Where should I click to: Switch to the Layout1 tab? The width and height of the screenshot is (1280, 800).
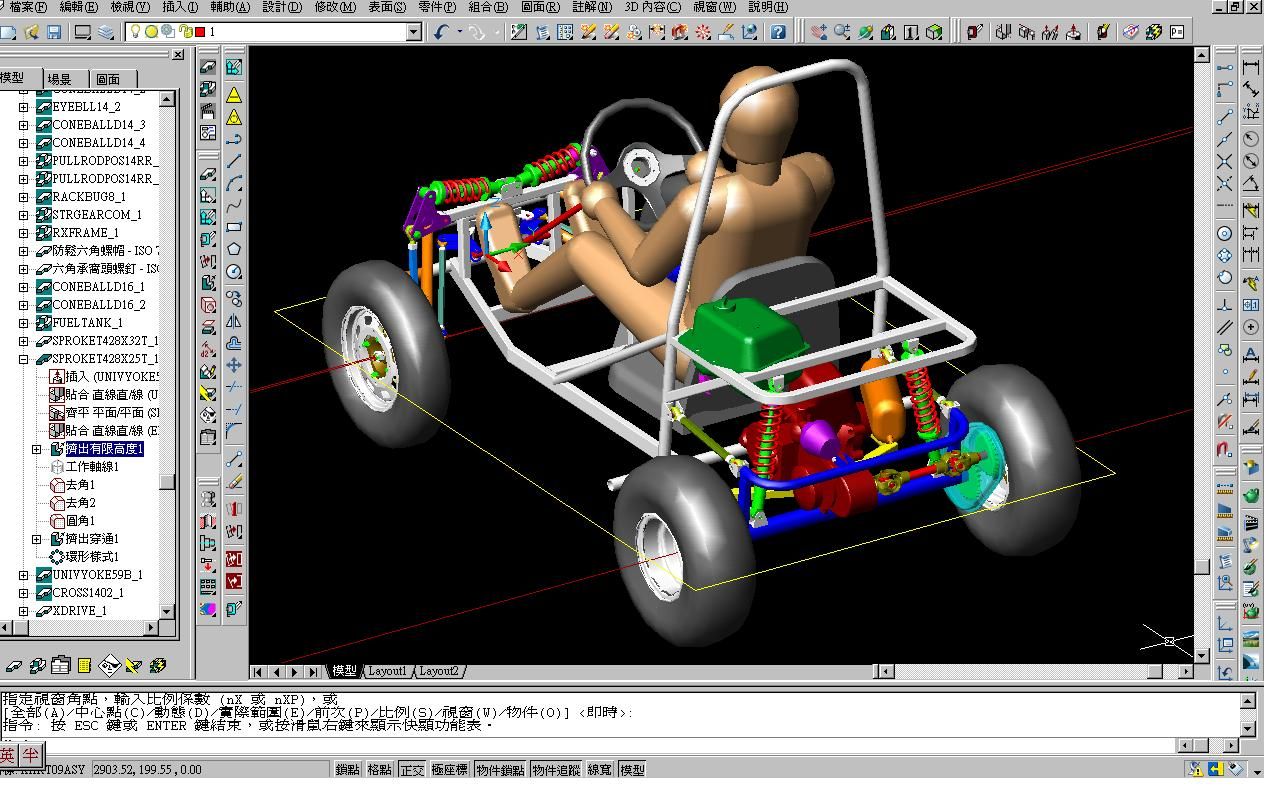coord(387,671)
